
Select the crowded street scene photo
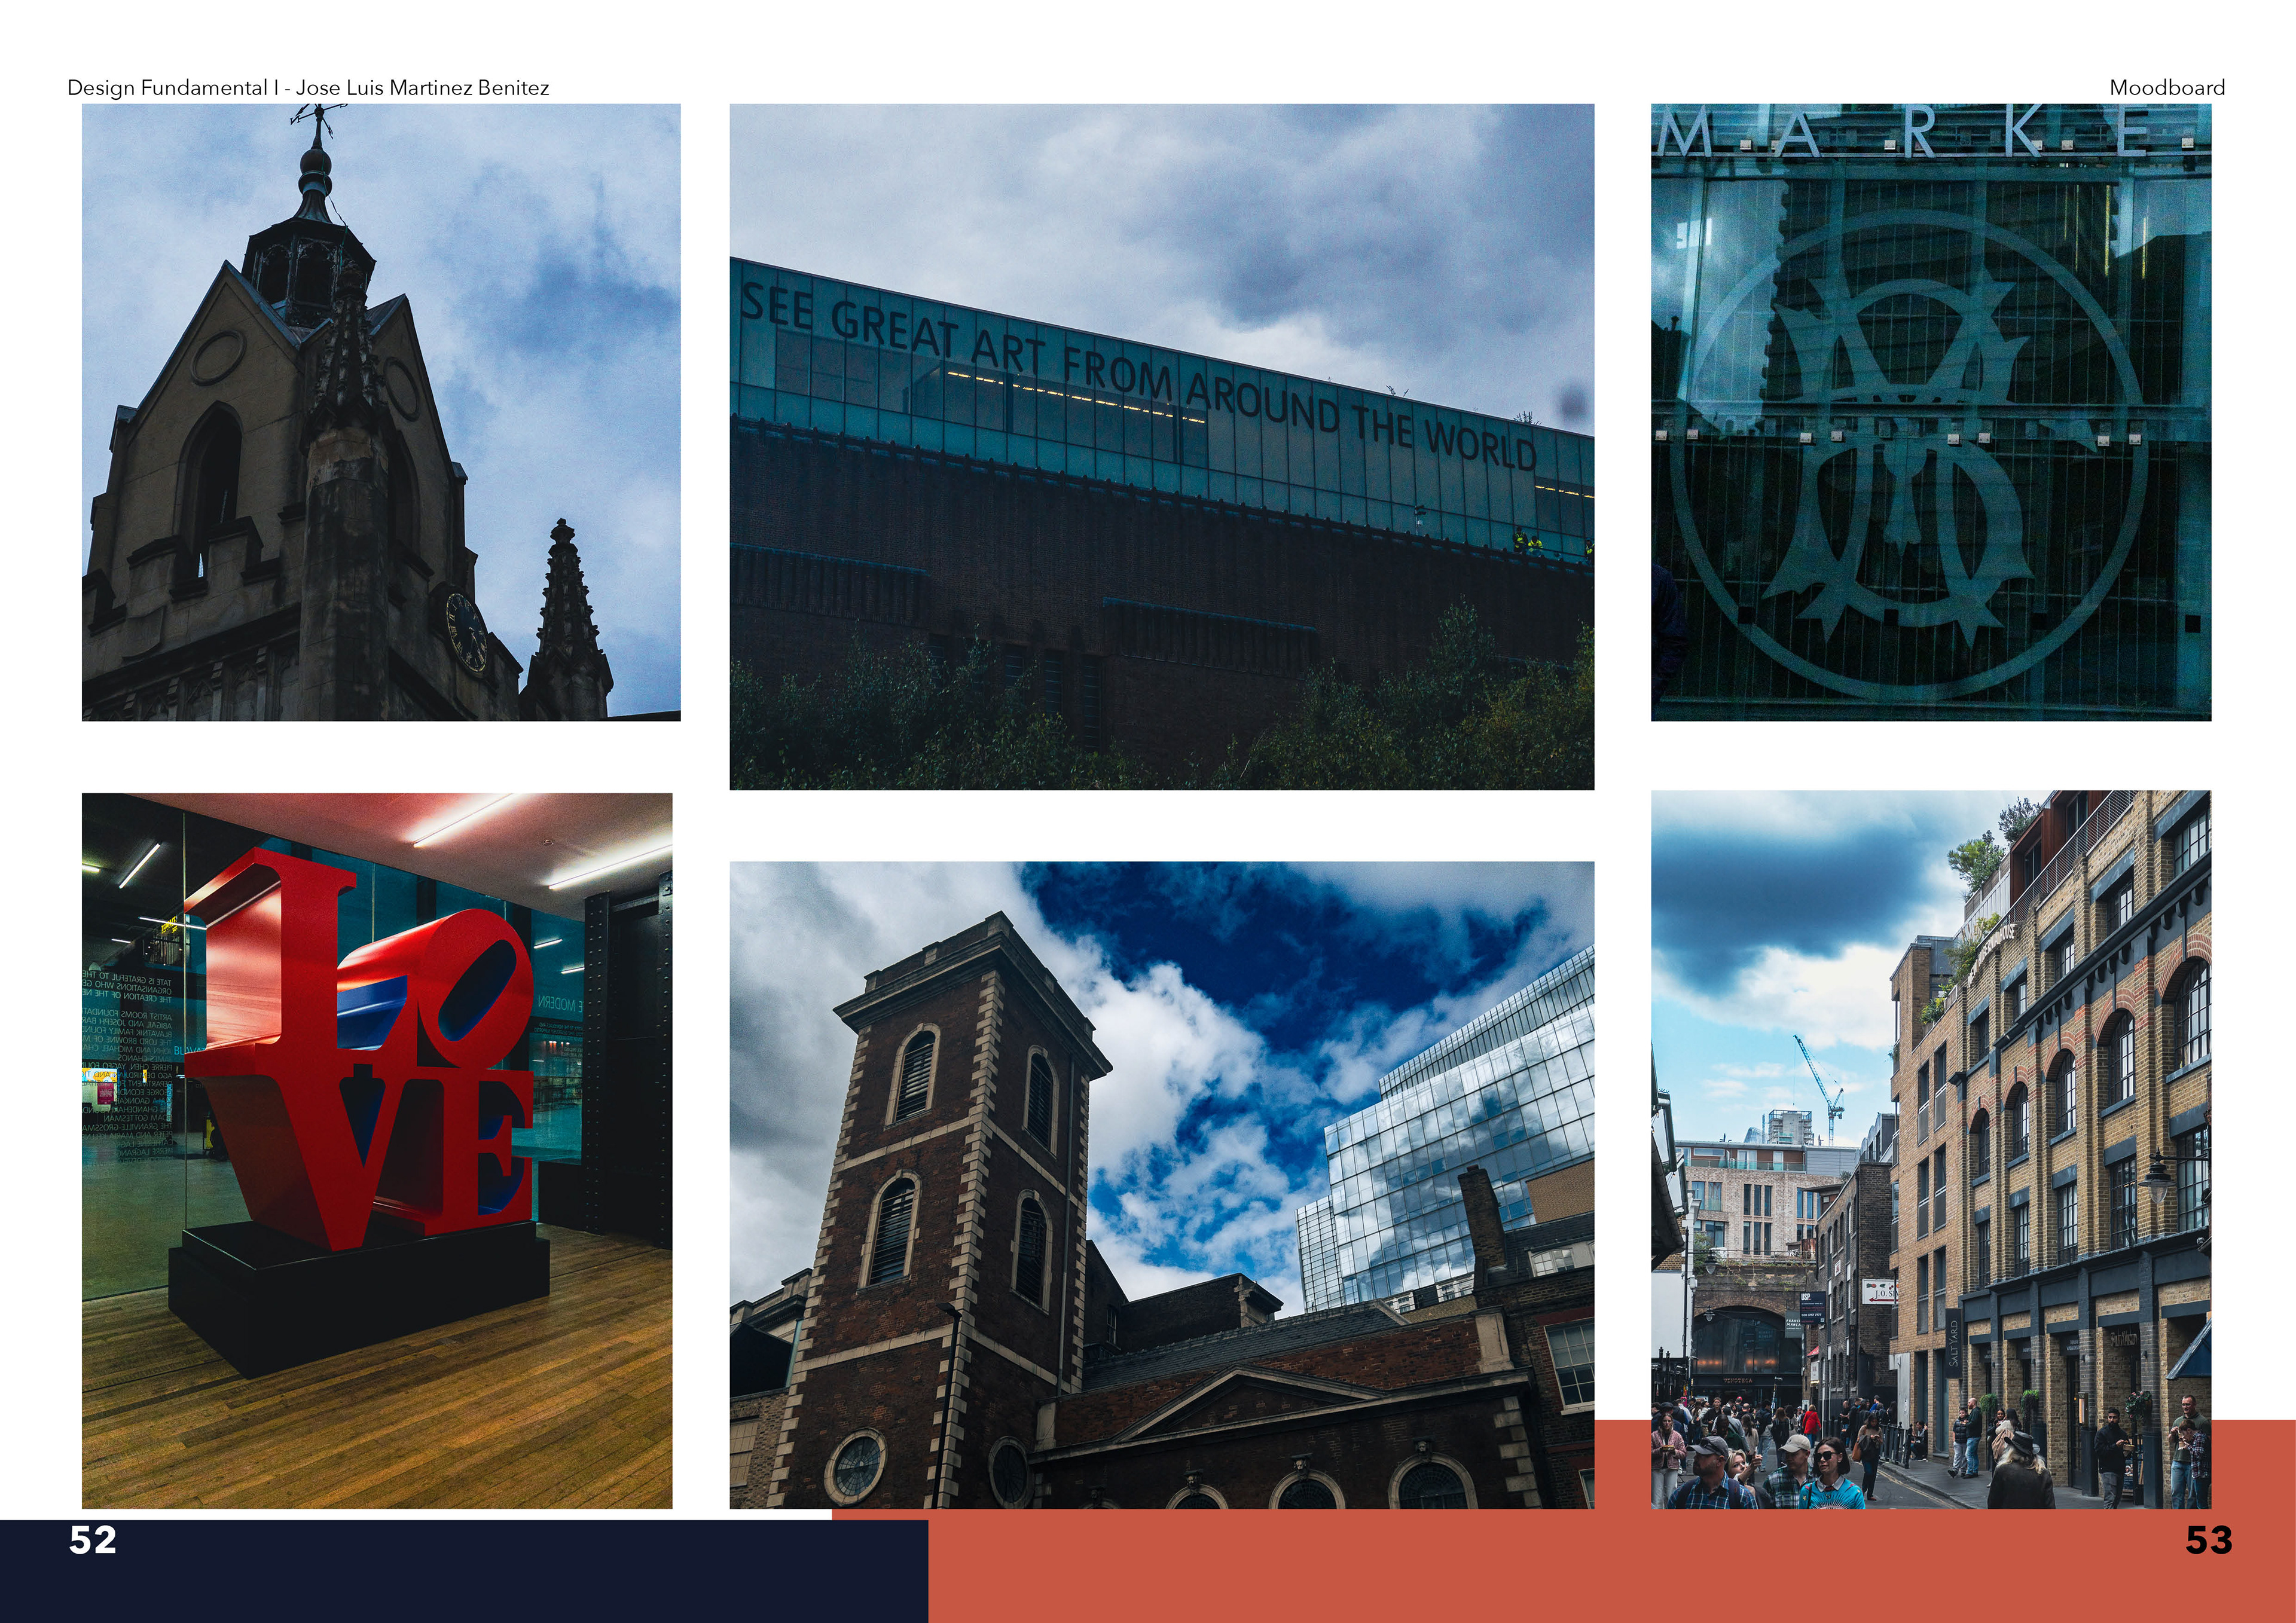1931,1150
